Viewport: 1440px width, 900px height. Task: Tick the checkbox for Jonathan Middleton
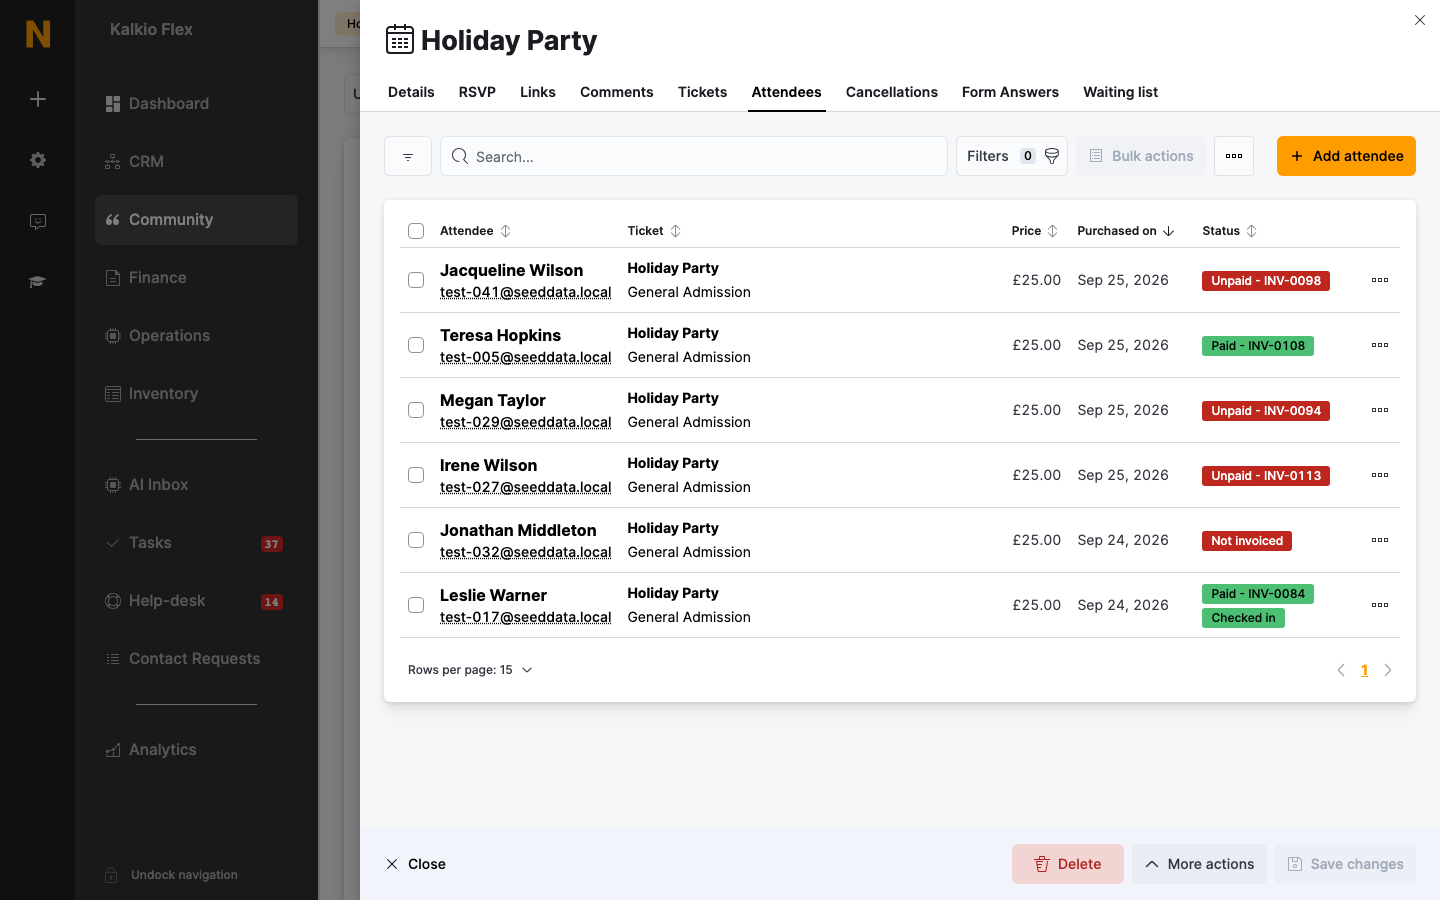click(x=416, y=540)
